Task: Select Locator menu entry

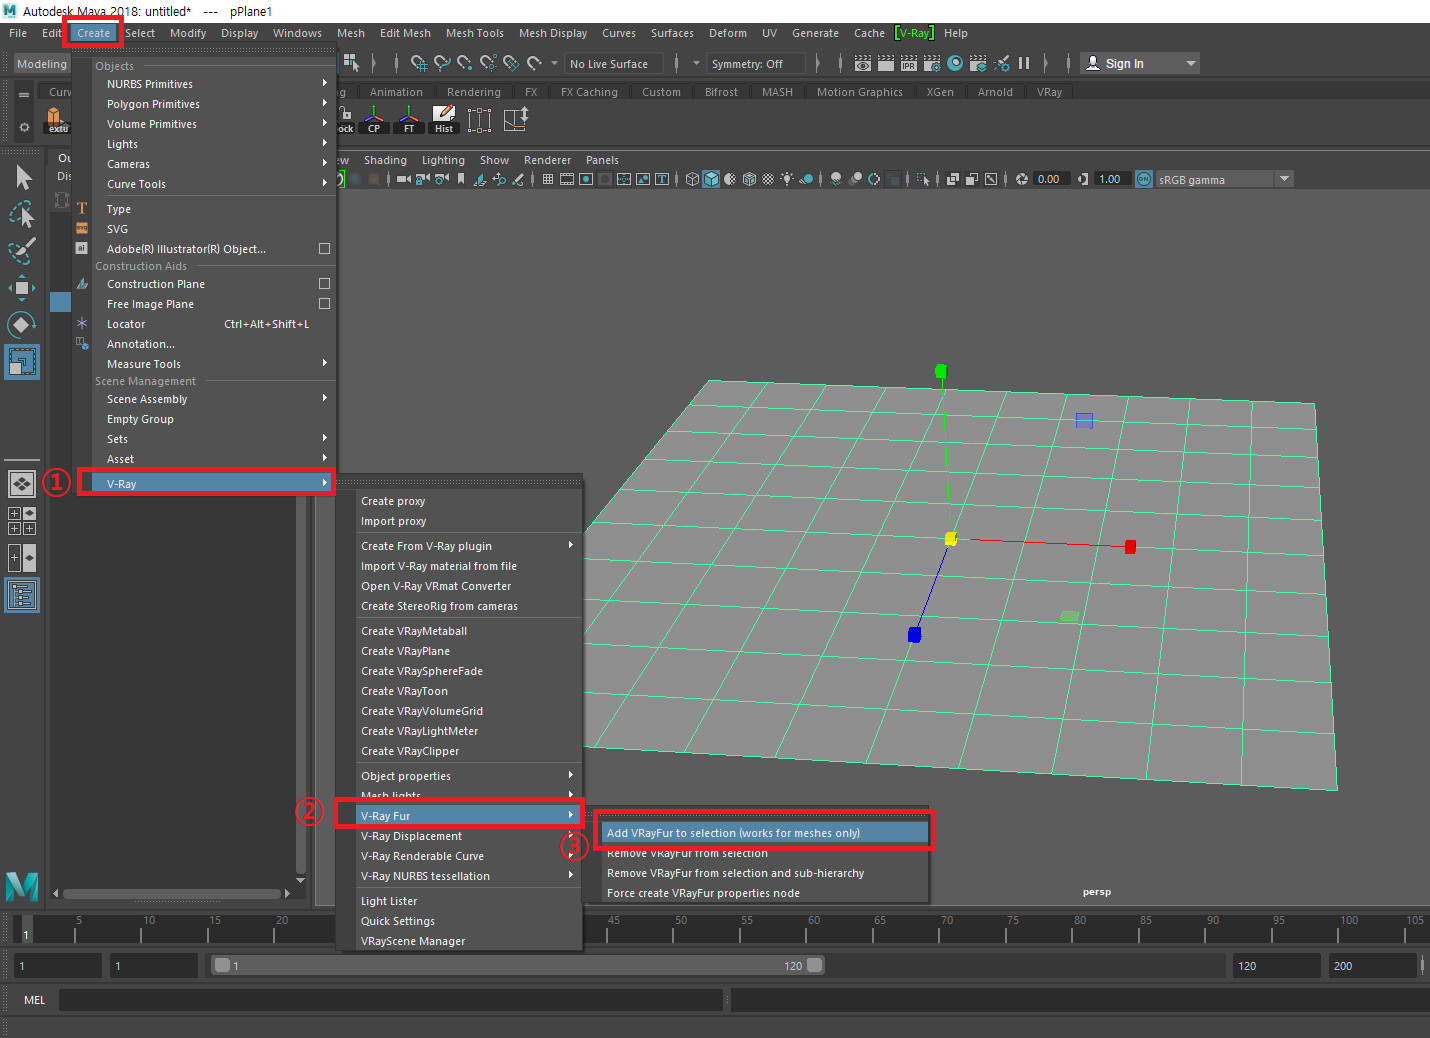Action: coord(215,324)
